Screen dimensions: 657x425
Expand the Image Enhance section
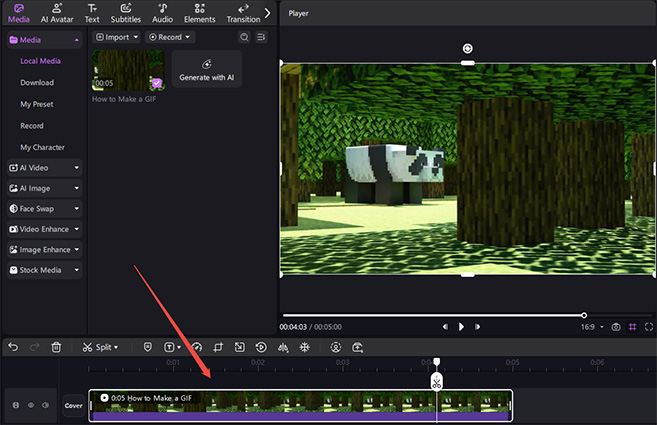click(x=44, y=250)
